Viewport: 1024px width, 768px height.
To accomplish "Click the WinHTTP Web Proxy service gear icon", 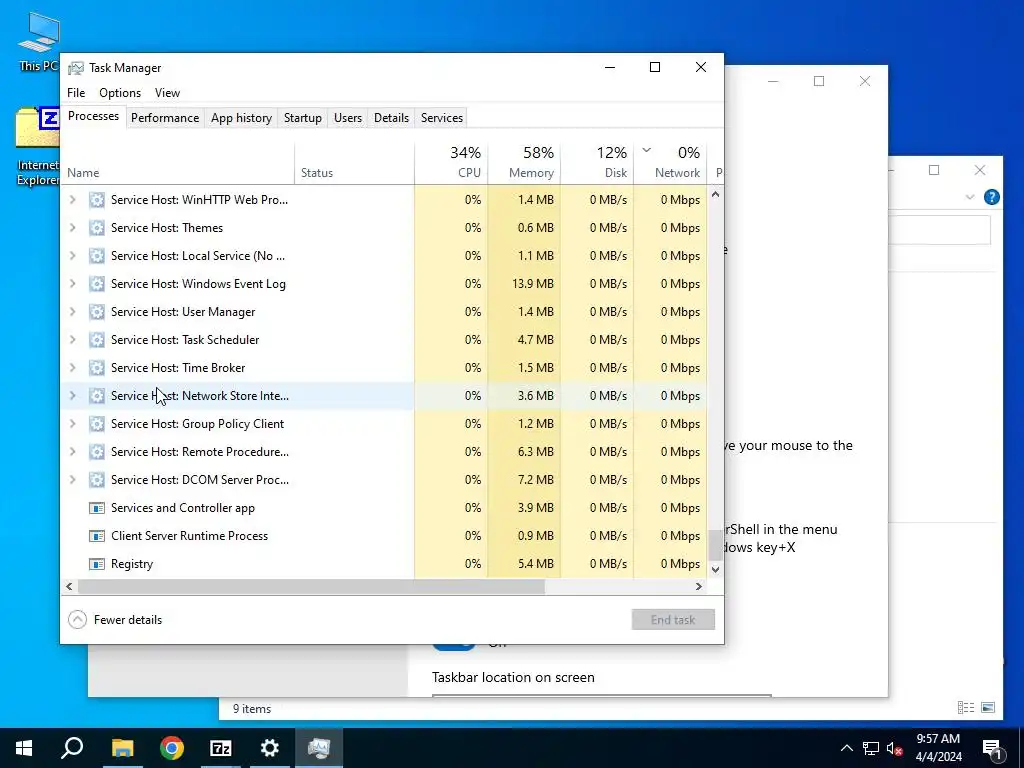I will pyautogui.click(x=97, y=200).
